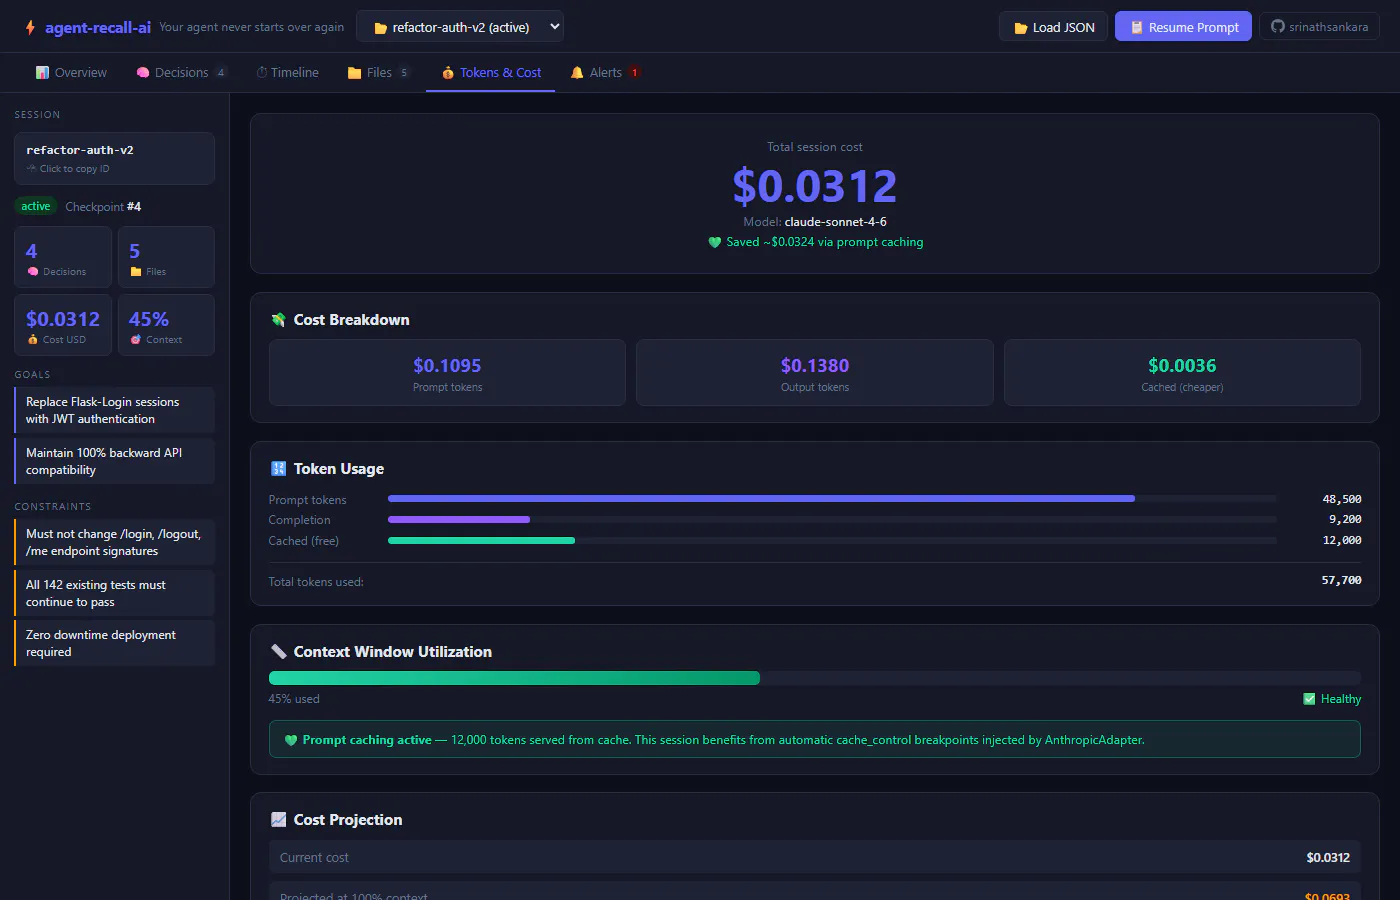Click the 'Current cost' projection row
The height and width of the screenshot is (900, 1400).
tap(815, 857)
